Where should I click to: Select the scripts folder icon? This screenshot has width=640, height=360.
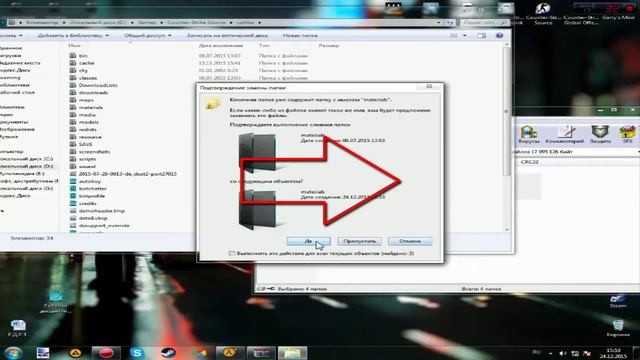pyautogui.click(x=73, y=159)
